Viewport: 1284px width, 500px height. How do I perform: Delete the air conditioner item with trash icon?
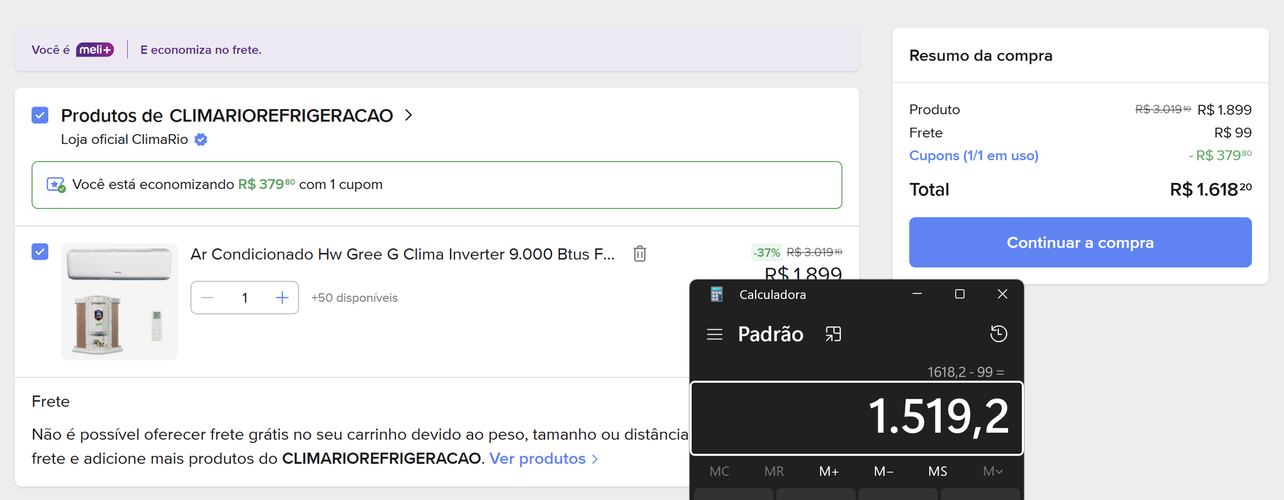[640, 254]
